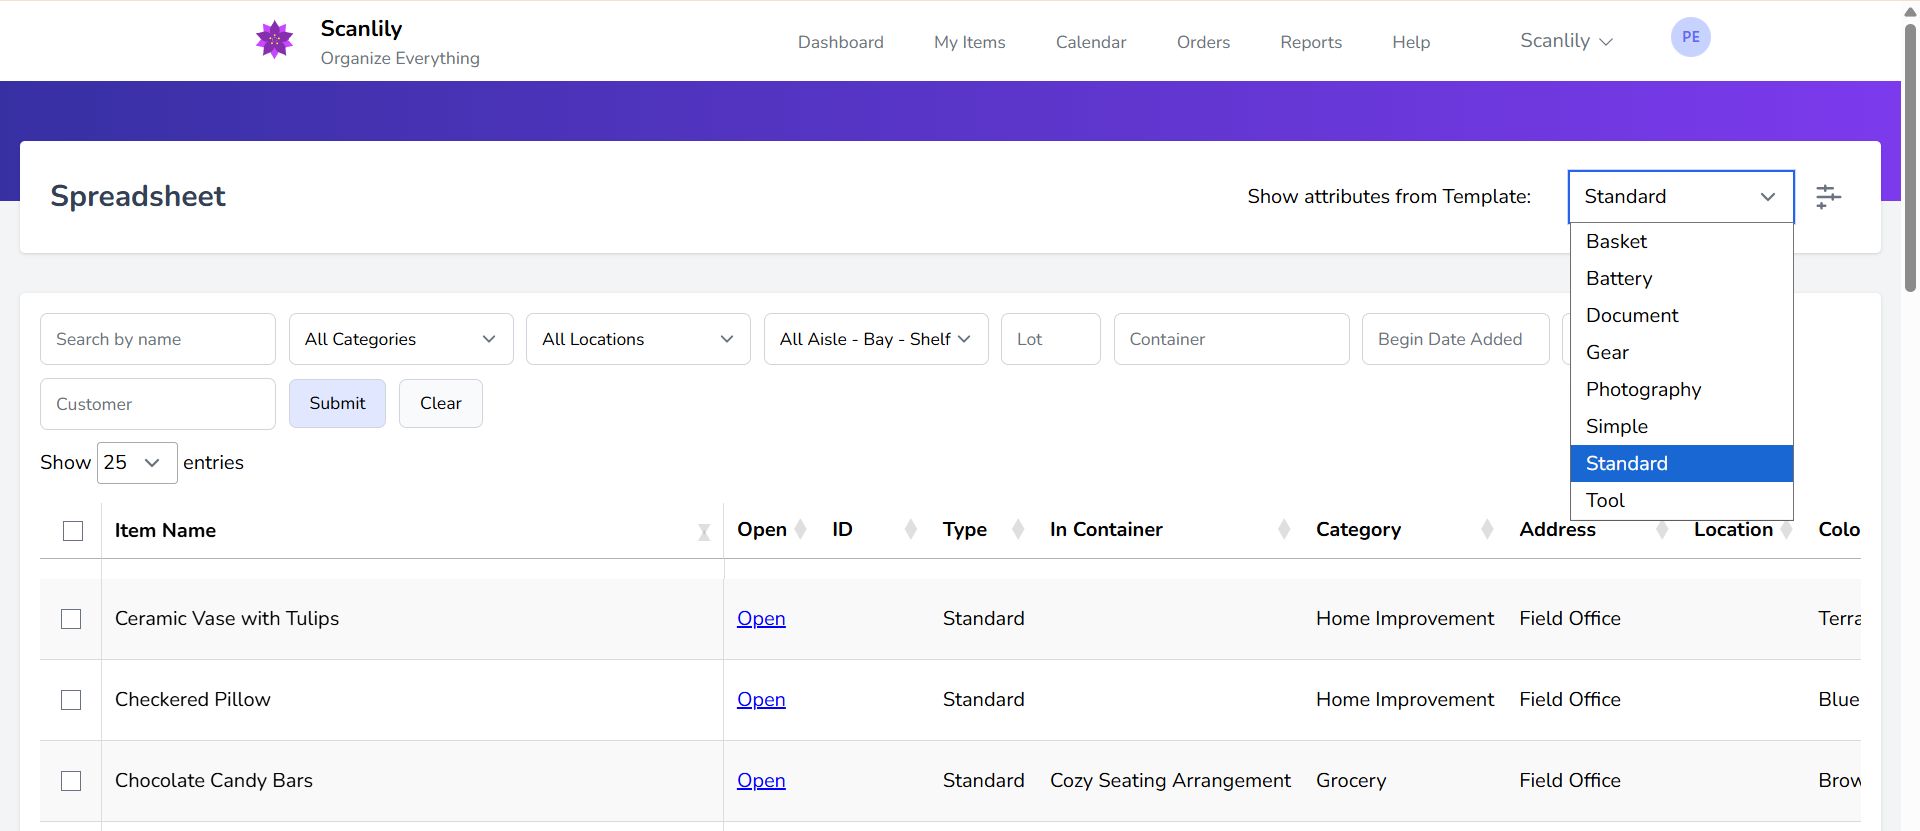Choose Basket from the template list
This screenshot has width=1920, height=831.
1682,242
